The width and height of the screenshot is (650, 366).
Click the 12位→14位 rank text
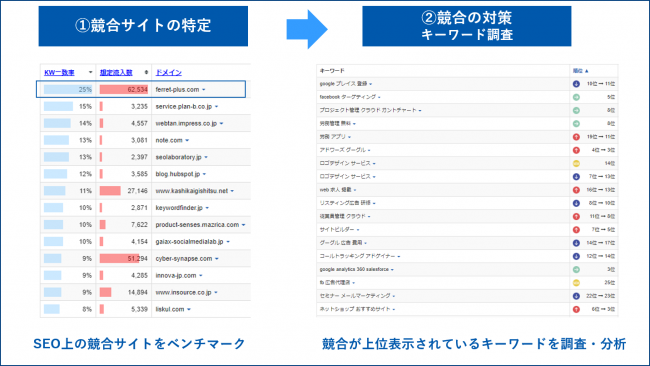click(601, 256)
